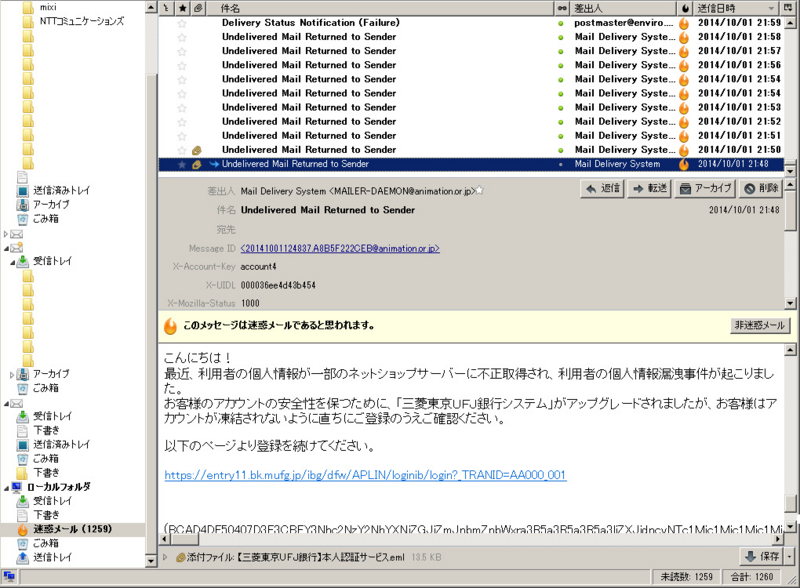Image resolution: width=800 pixels, height=588 pixels.
Task: Select the ローカルフォルダ account icon
Action: [17, 487]
